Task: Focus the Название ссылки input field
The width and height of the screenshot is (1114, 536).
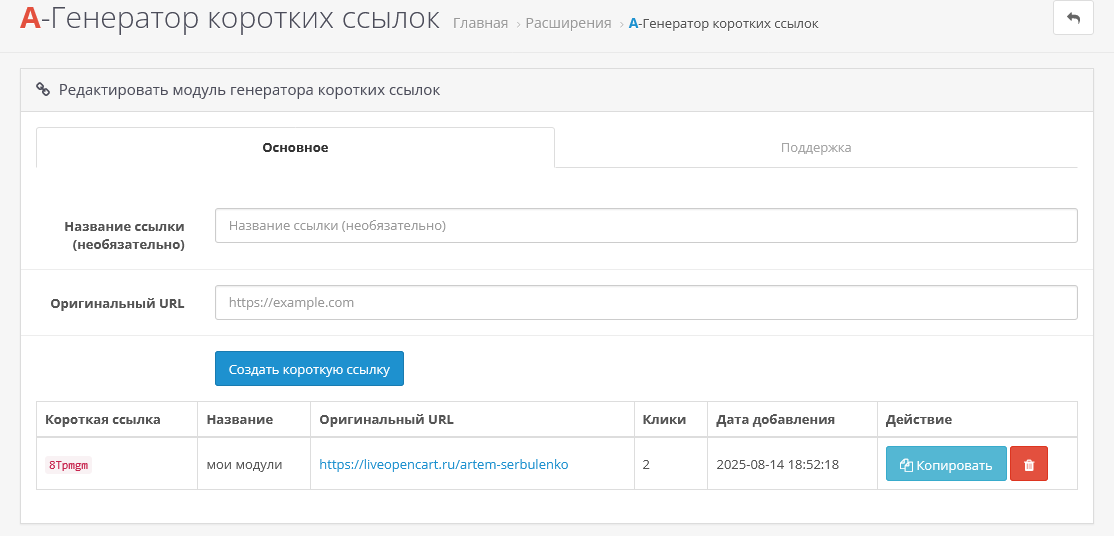Action: click(x=646, y=225)
